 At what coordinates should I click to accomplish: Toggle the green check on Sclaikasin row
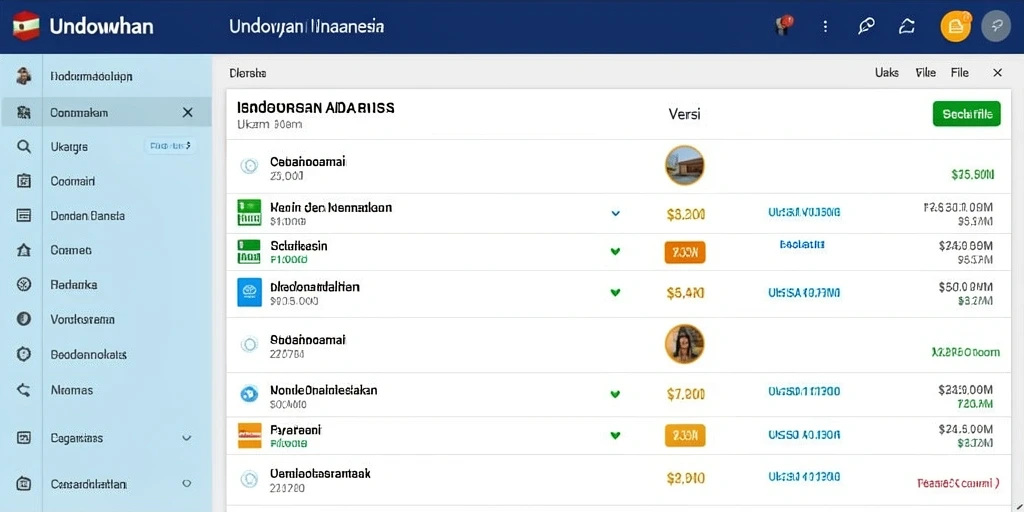615,251
